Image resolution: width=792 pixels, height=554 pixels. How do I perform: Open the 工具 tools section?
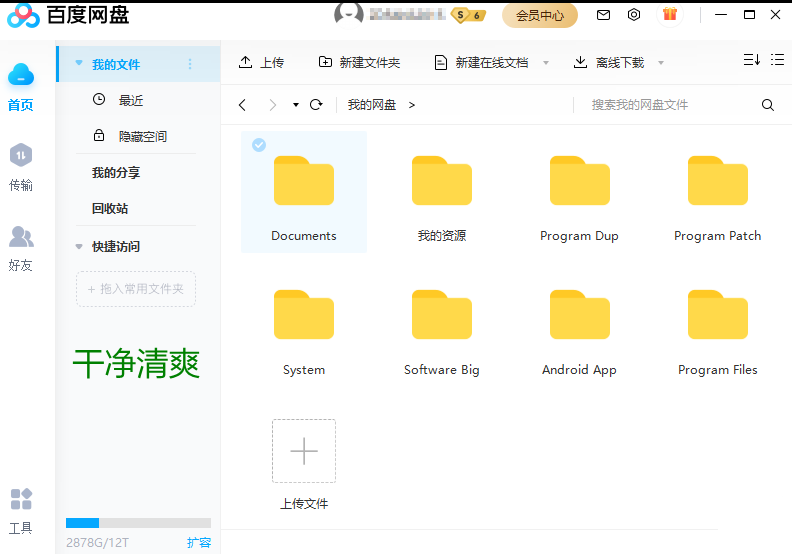pyautogui.click(x=21, y=511)
